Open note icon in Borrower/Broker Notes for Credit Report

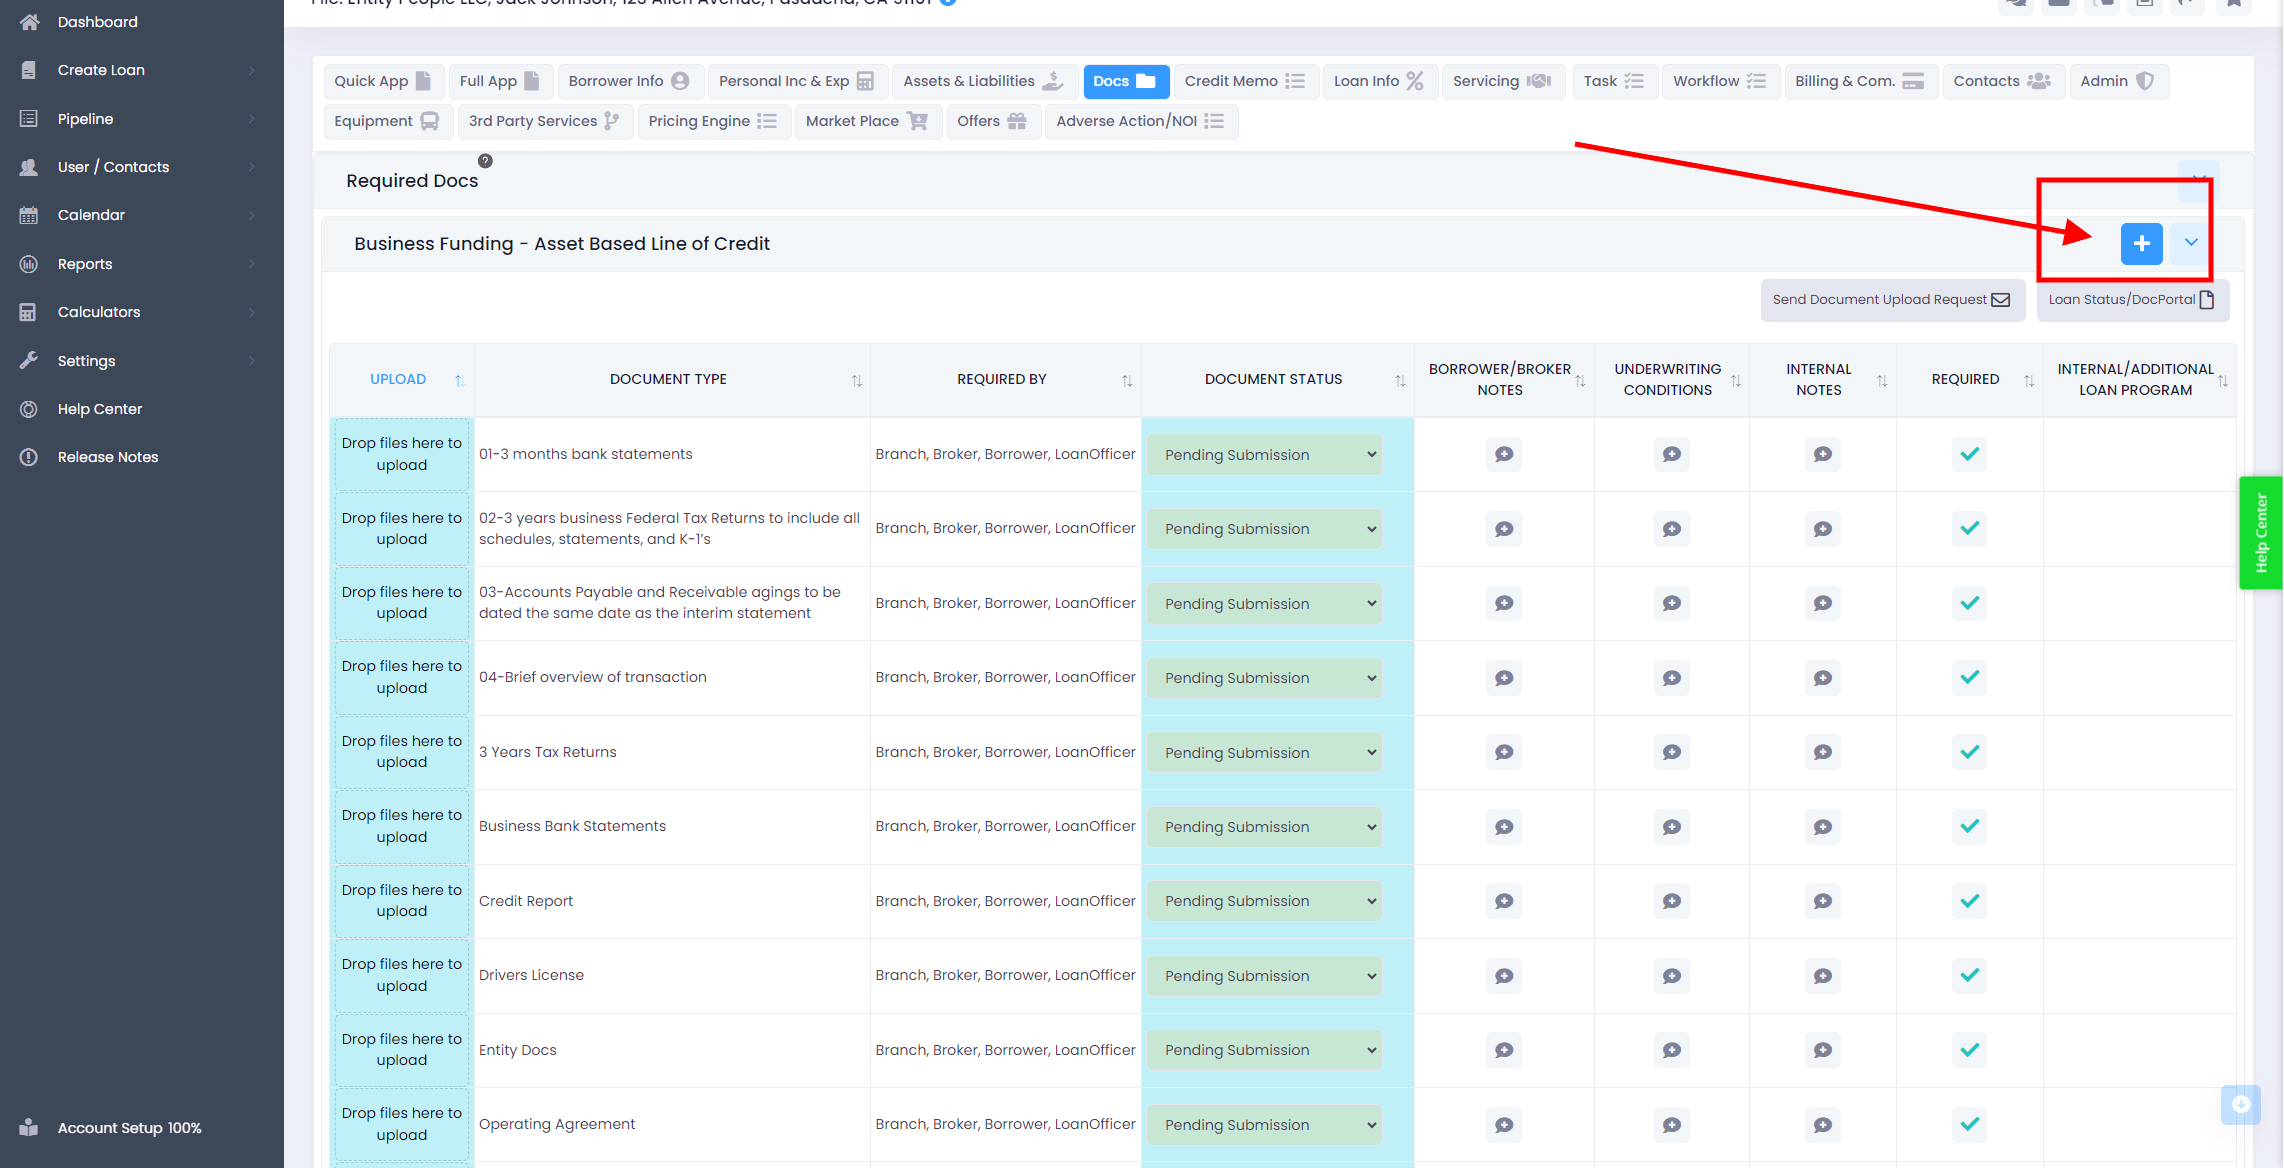click(x=1503, y=900)
